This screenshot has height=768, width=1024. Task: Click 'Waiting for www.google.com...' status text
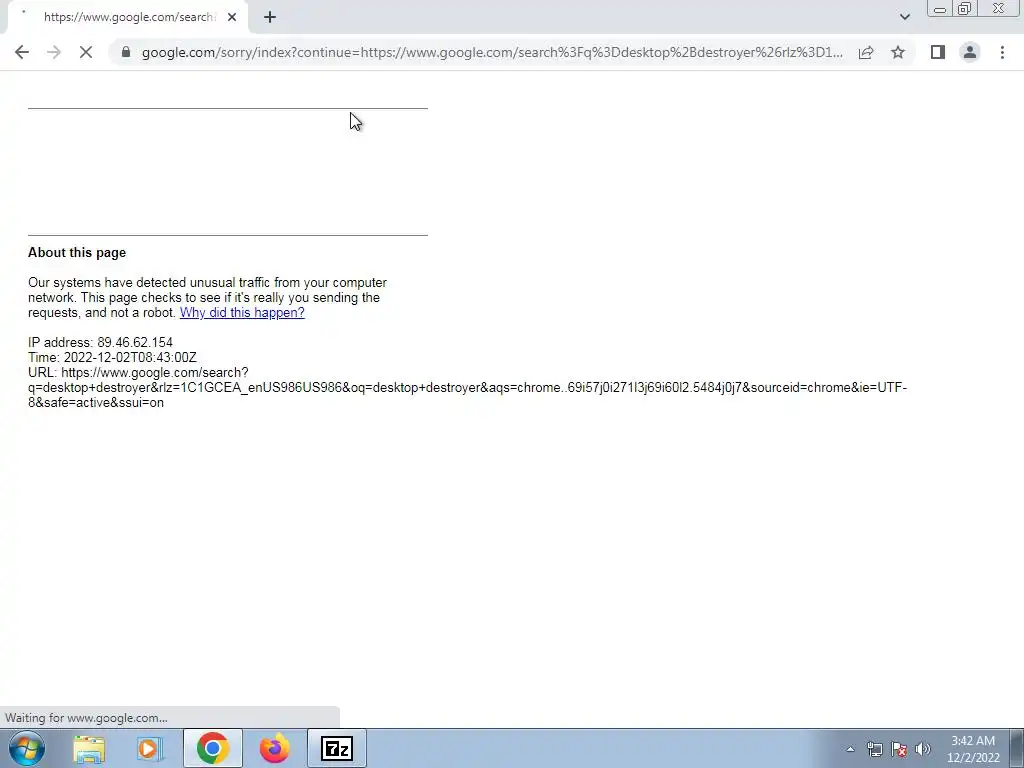86,718
